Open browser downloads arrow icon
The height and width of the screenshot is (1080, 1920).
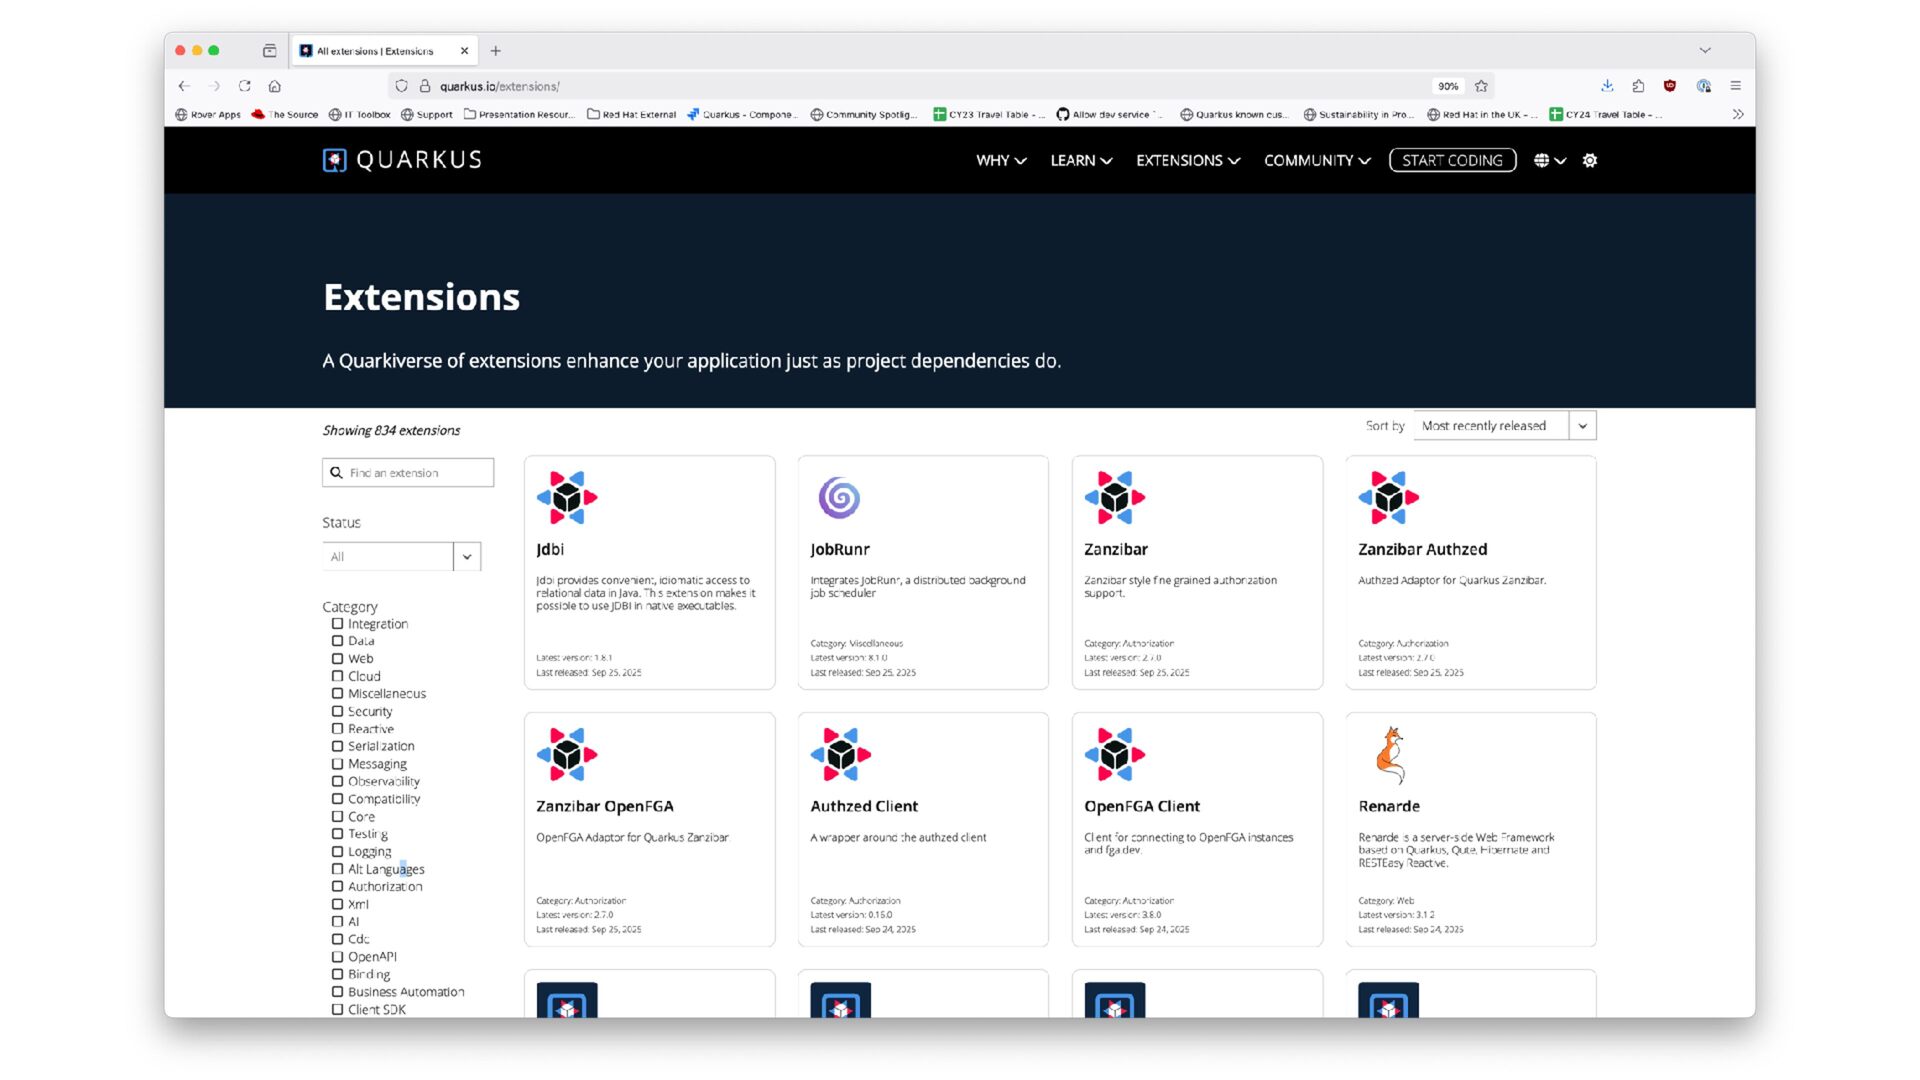pyautogui.click(x=1606, y=86)
